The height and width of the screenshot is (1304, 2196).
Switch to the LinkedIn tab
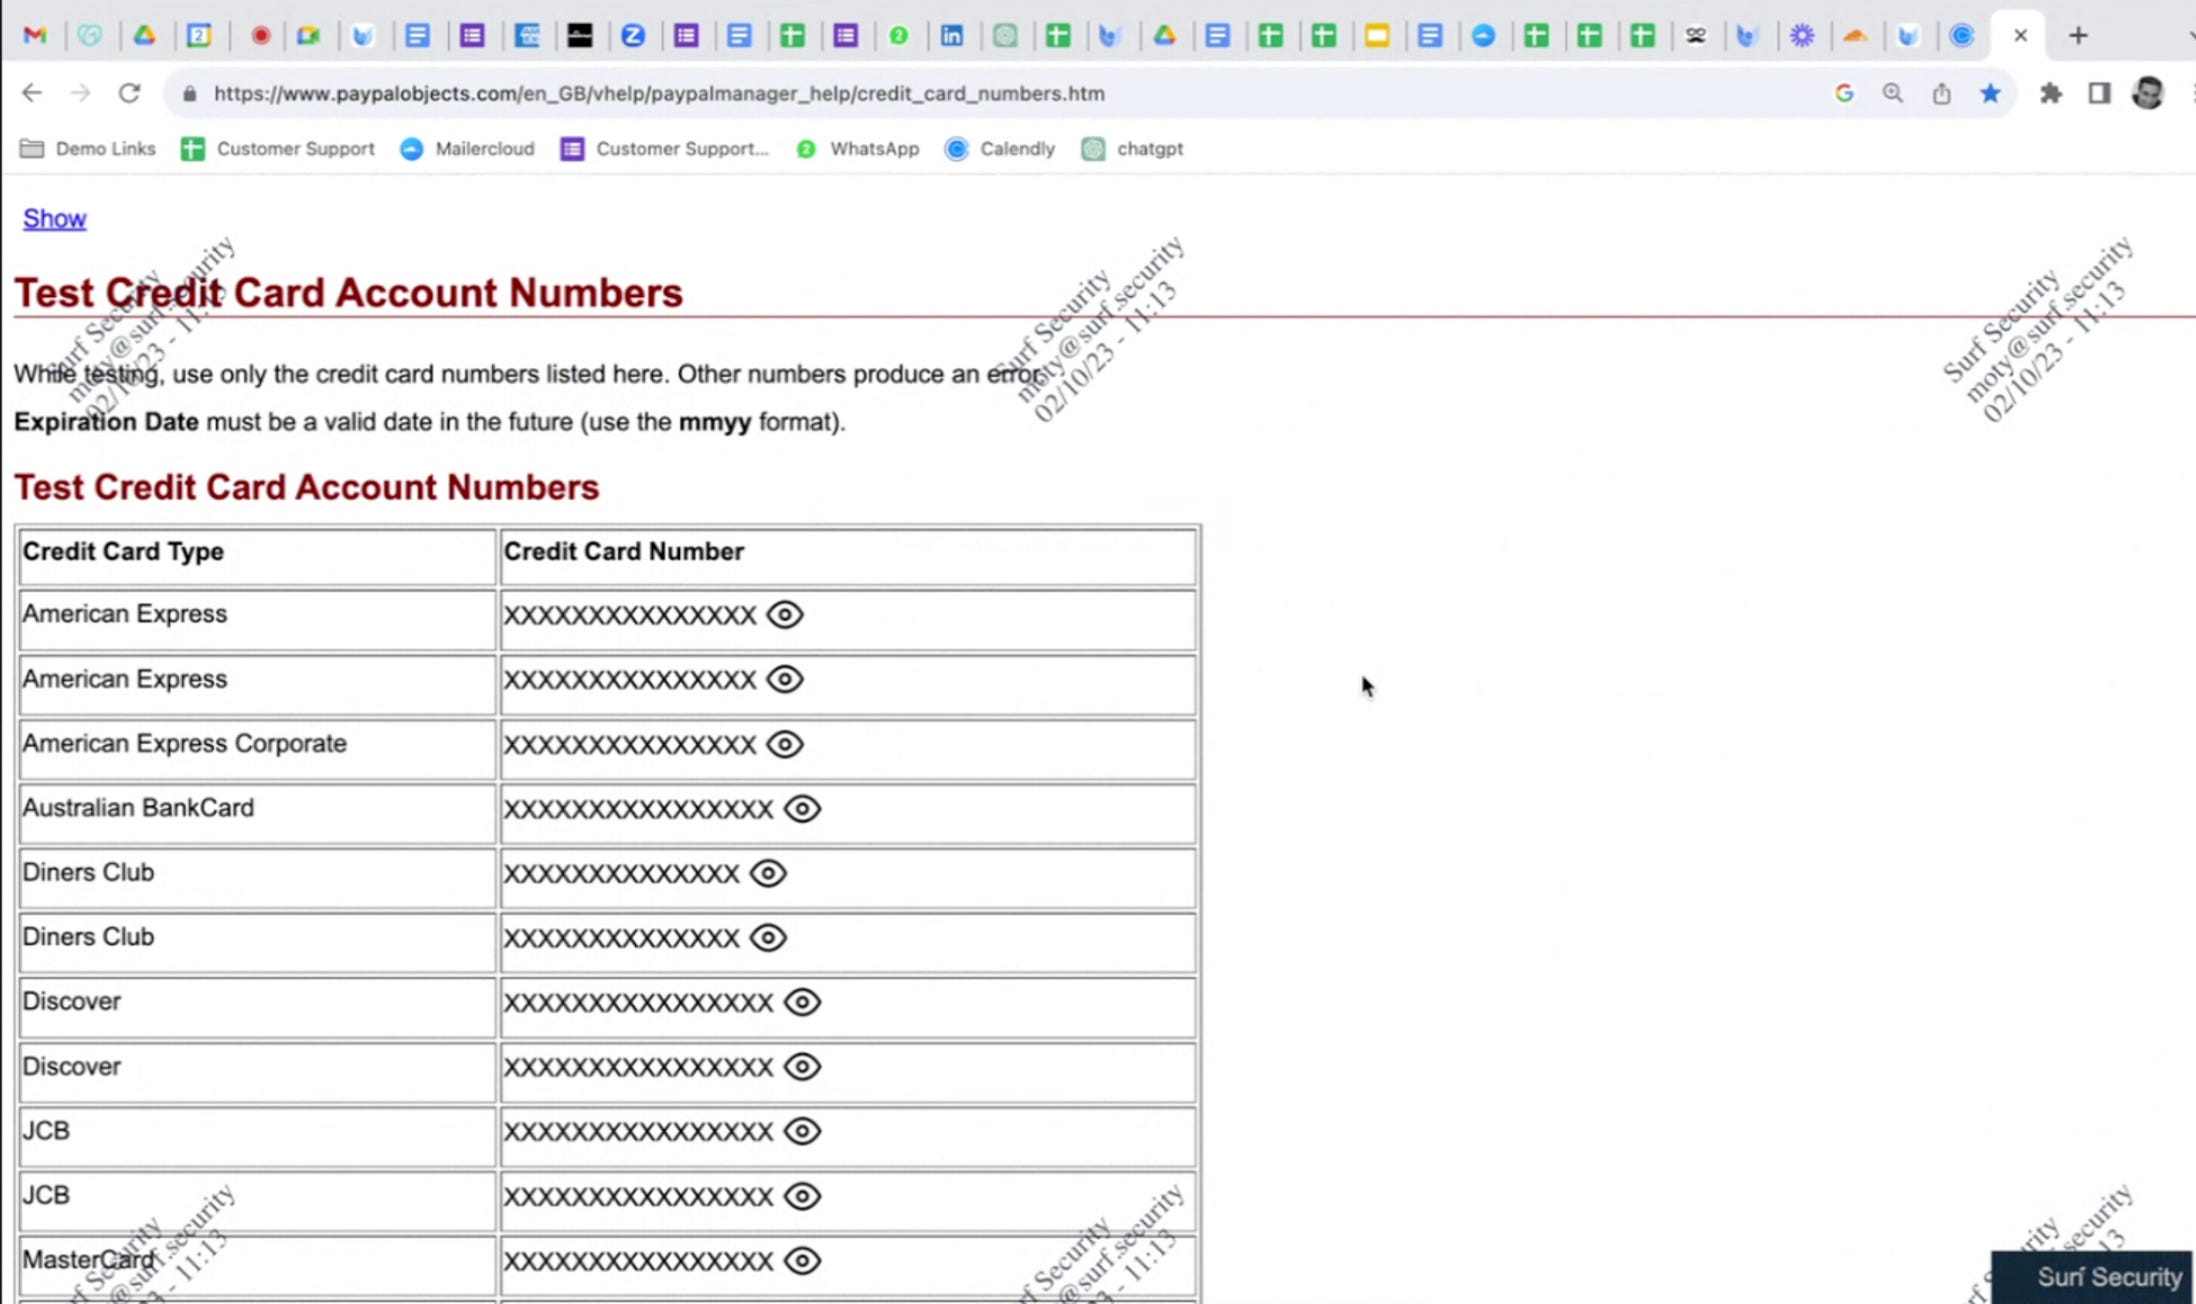(x=952, y=35)
